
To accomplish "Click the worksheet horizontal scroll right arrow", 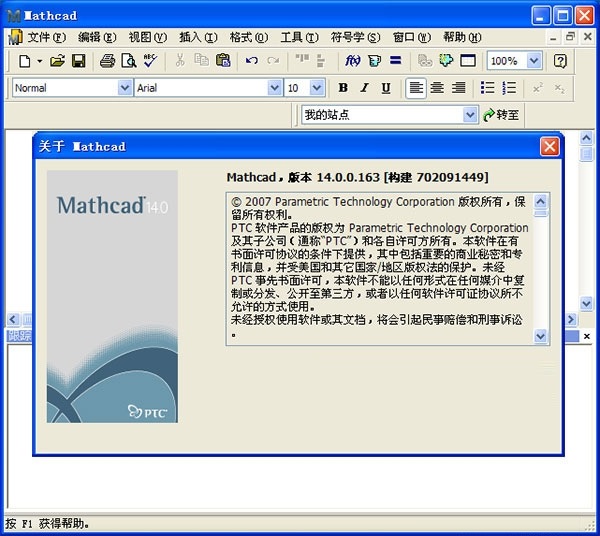I will tap(571, 319).
